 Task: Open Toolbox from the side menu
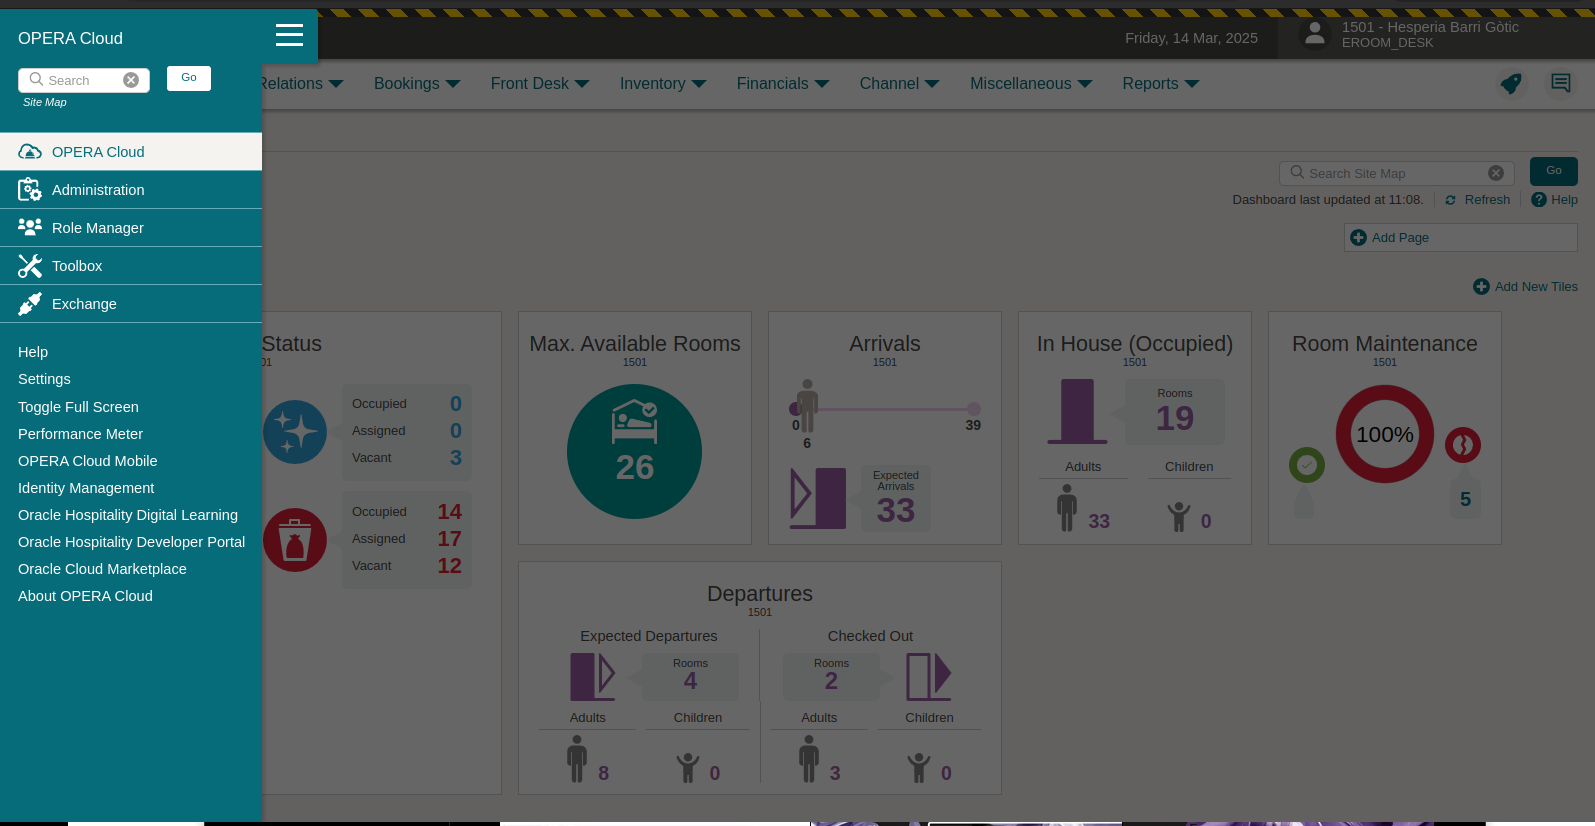[x=77, y=266]
